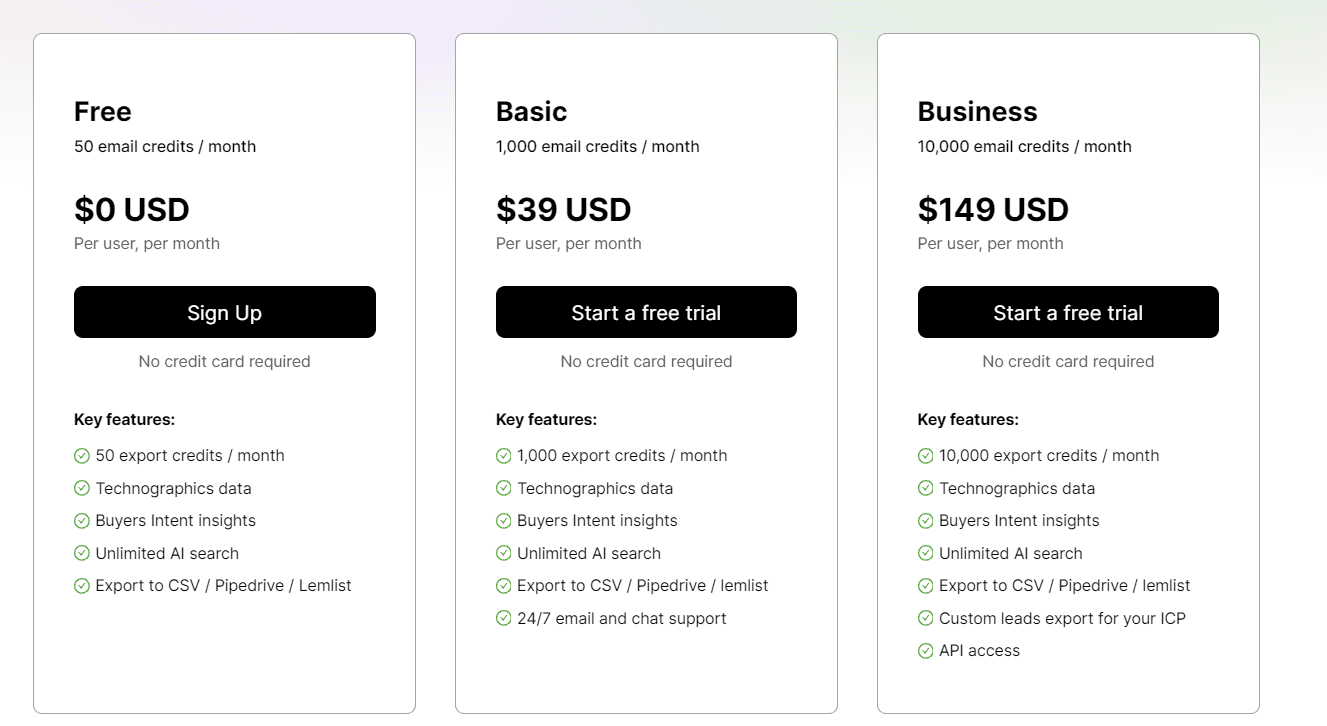This screenshot has height=726, width=1327.
Task: Click the checkmark beside 24/7 email and chat support
Action: click(x=503, y=618)
